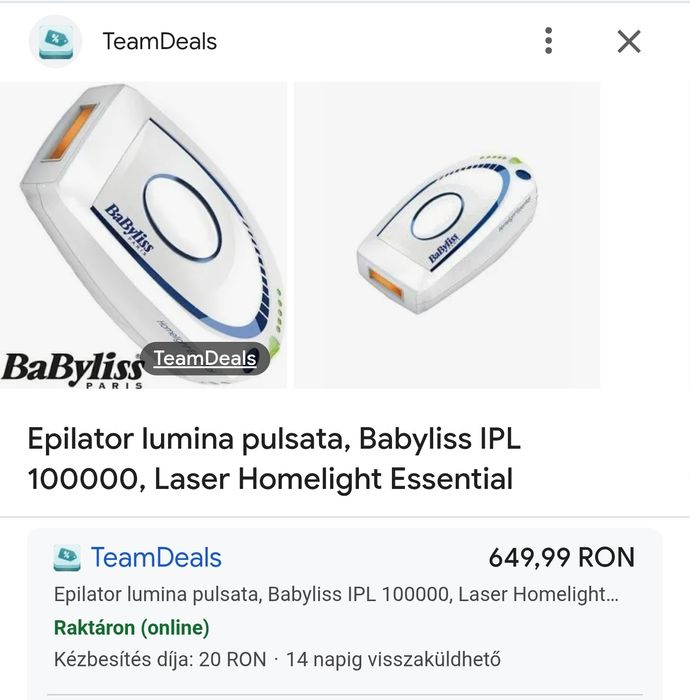
Task: Click the 649,99 RON price
Action: point(561,558)
